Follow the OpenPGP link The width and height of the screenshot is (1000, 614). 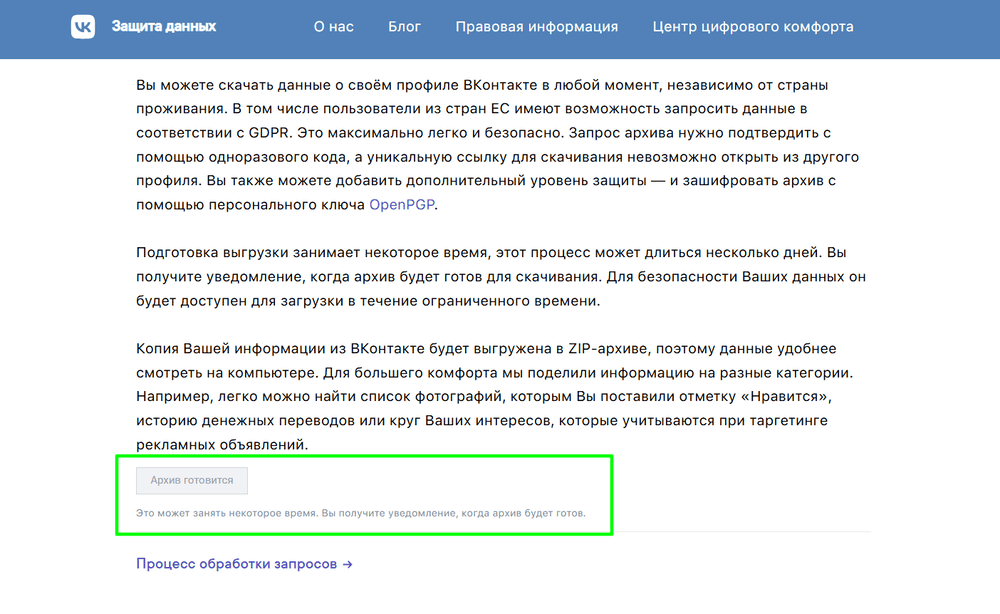pos(402,205)
